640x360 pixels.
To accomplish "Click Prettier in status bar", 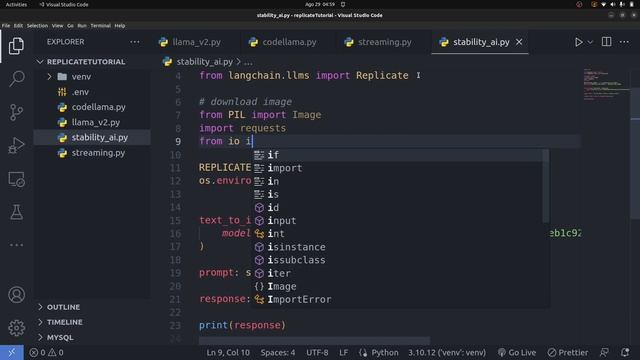I will click(568, 352).
